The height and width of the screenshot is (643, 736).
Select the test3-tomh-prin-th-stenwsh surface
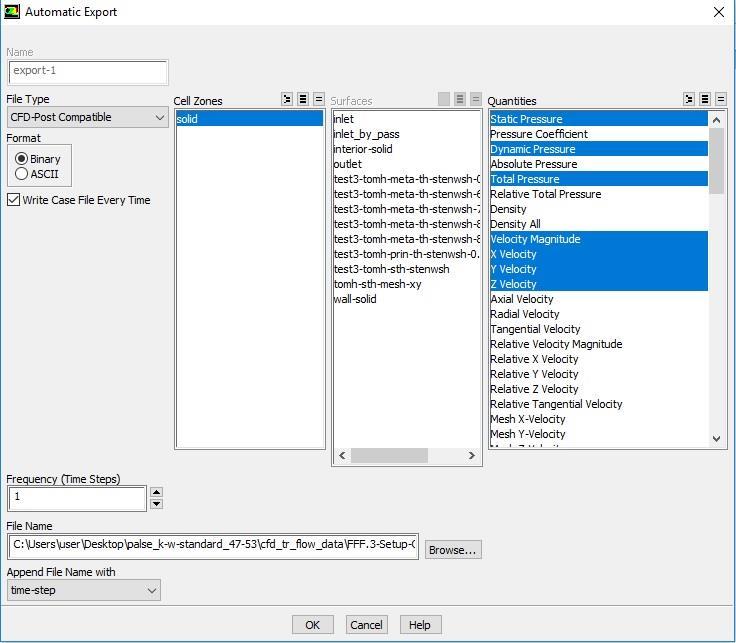[406, 254]
